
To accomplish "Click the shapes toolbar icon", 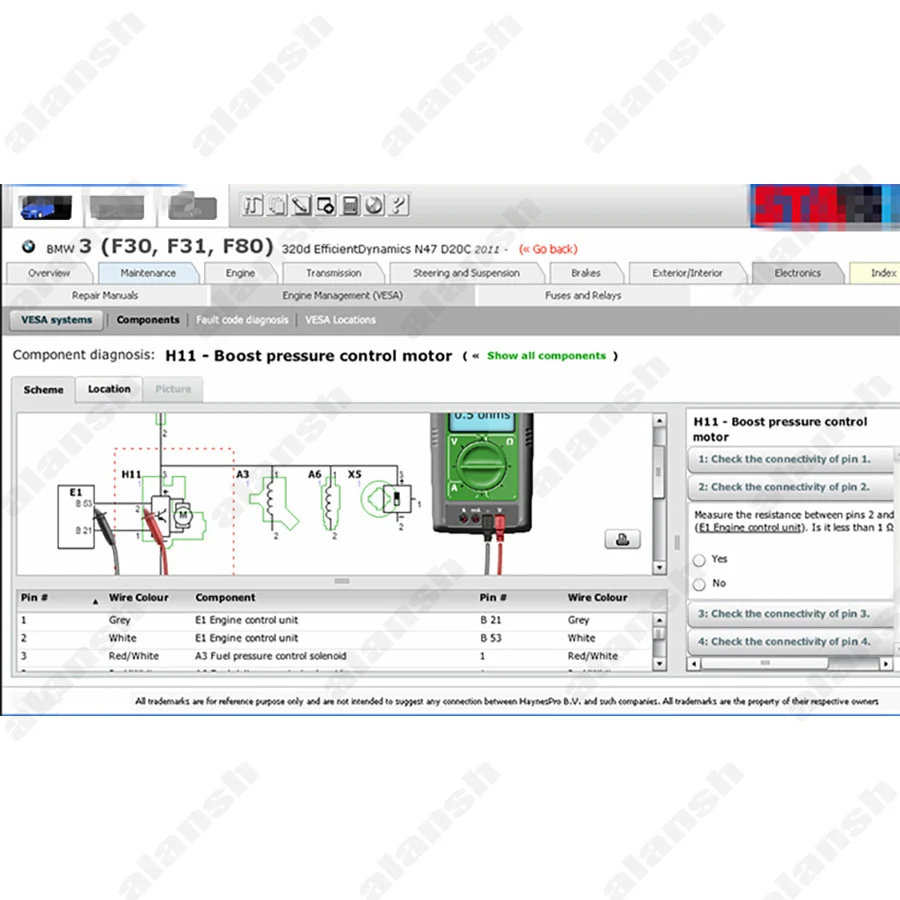I will [x=325, y=205].
